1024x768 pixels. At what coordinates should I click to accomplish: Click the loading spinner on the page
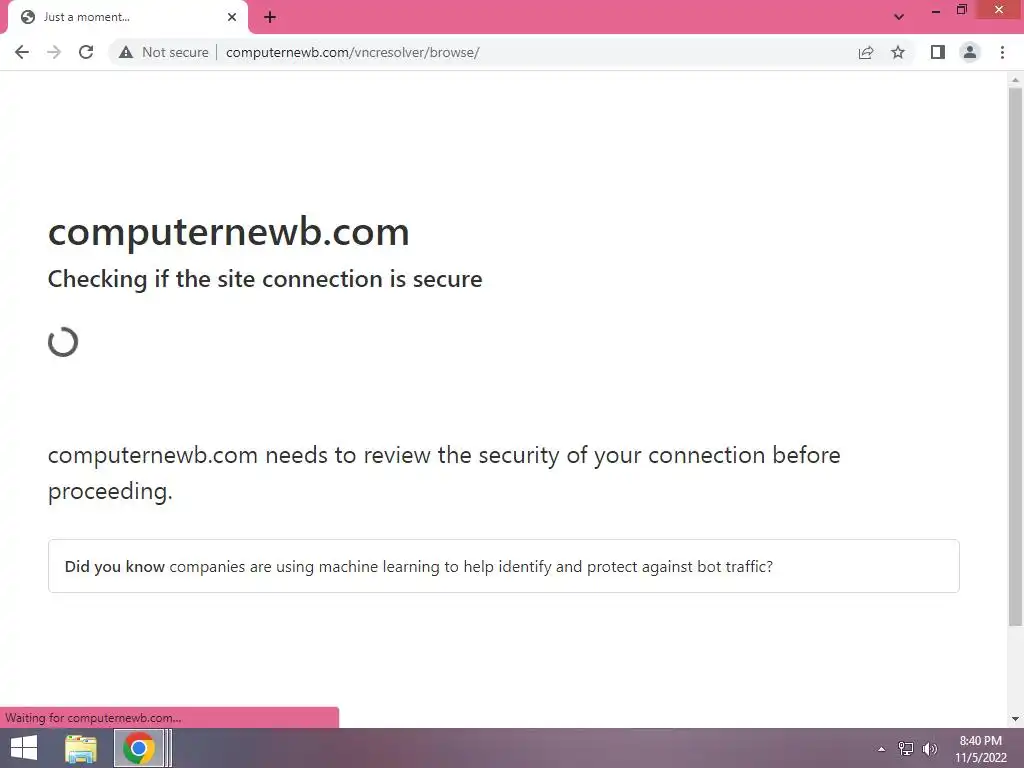[x=63, y=342]
